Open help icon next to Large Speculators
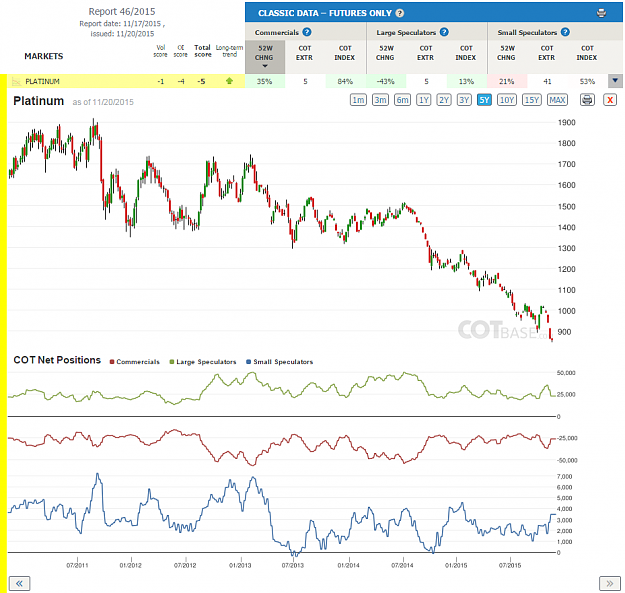The height and width of the screenshot is (593, 625). pyautogui.click(x=444, y=32)
